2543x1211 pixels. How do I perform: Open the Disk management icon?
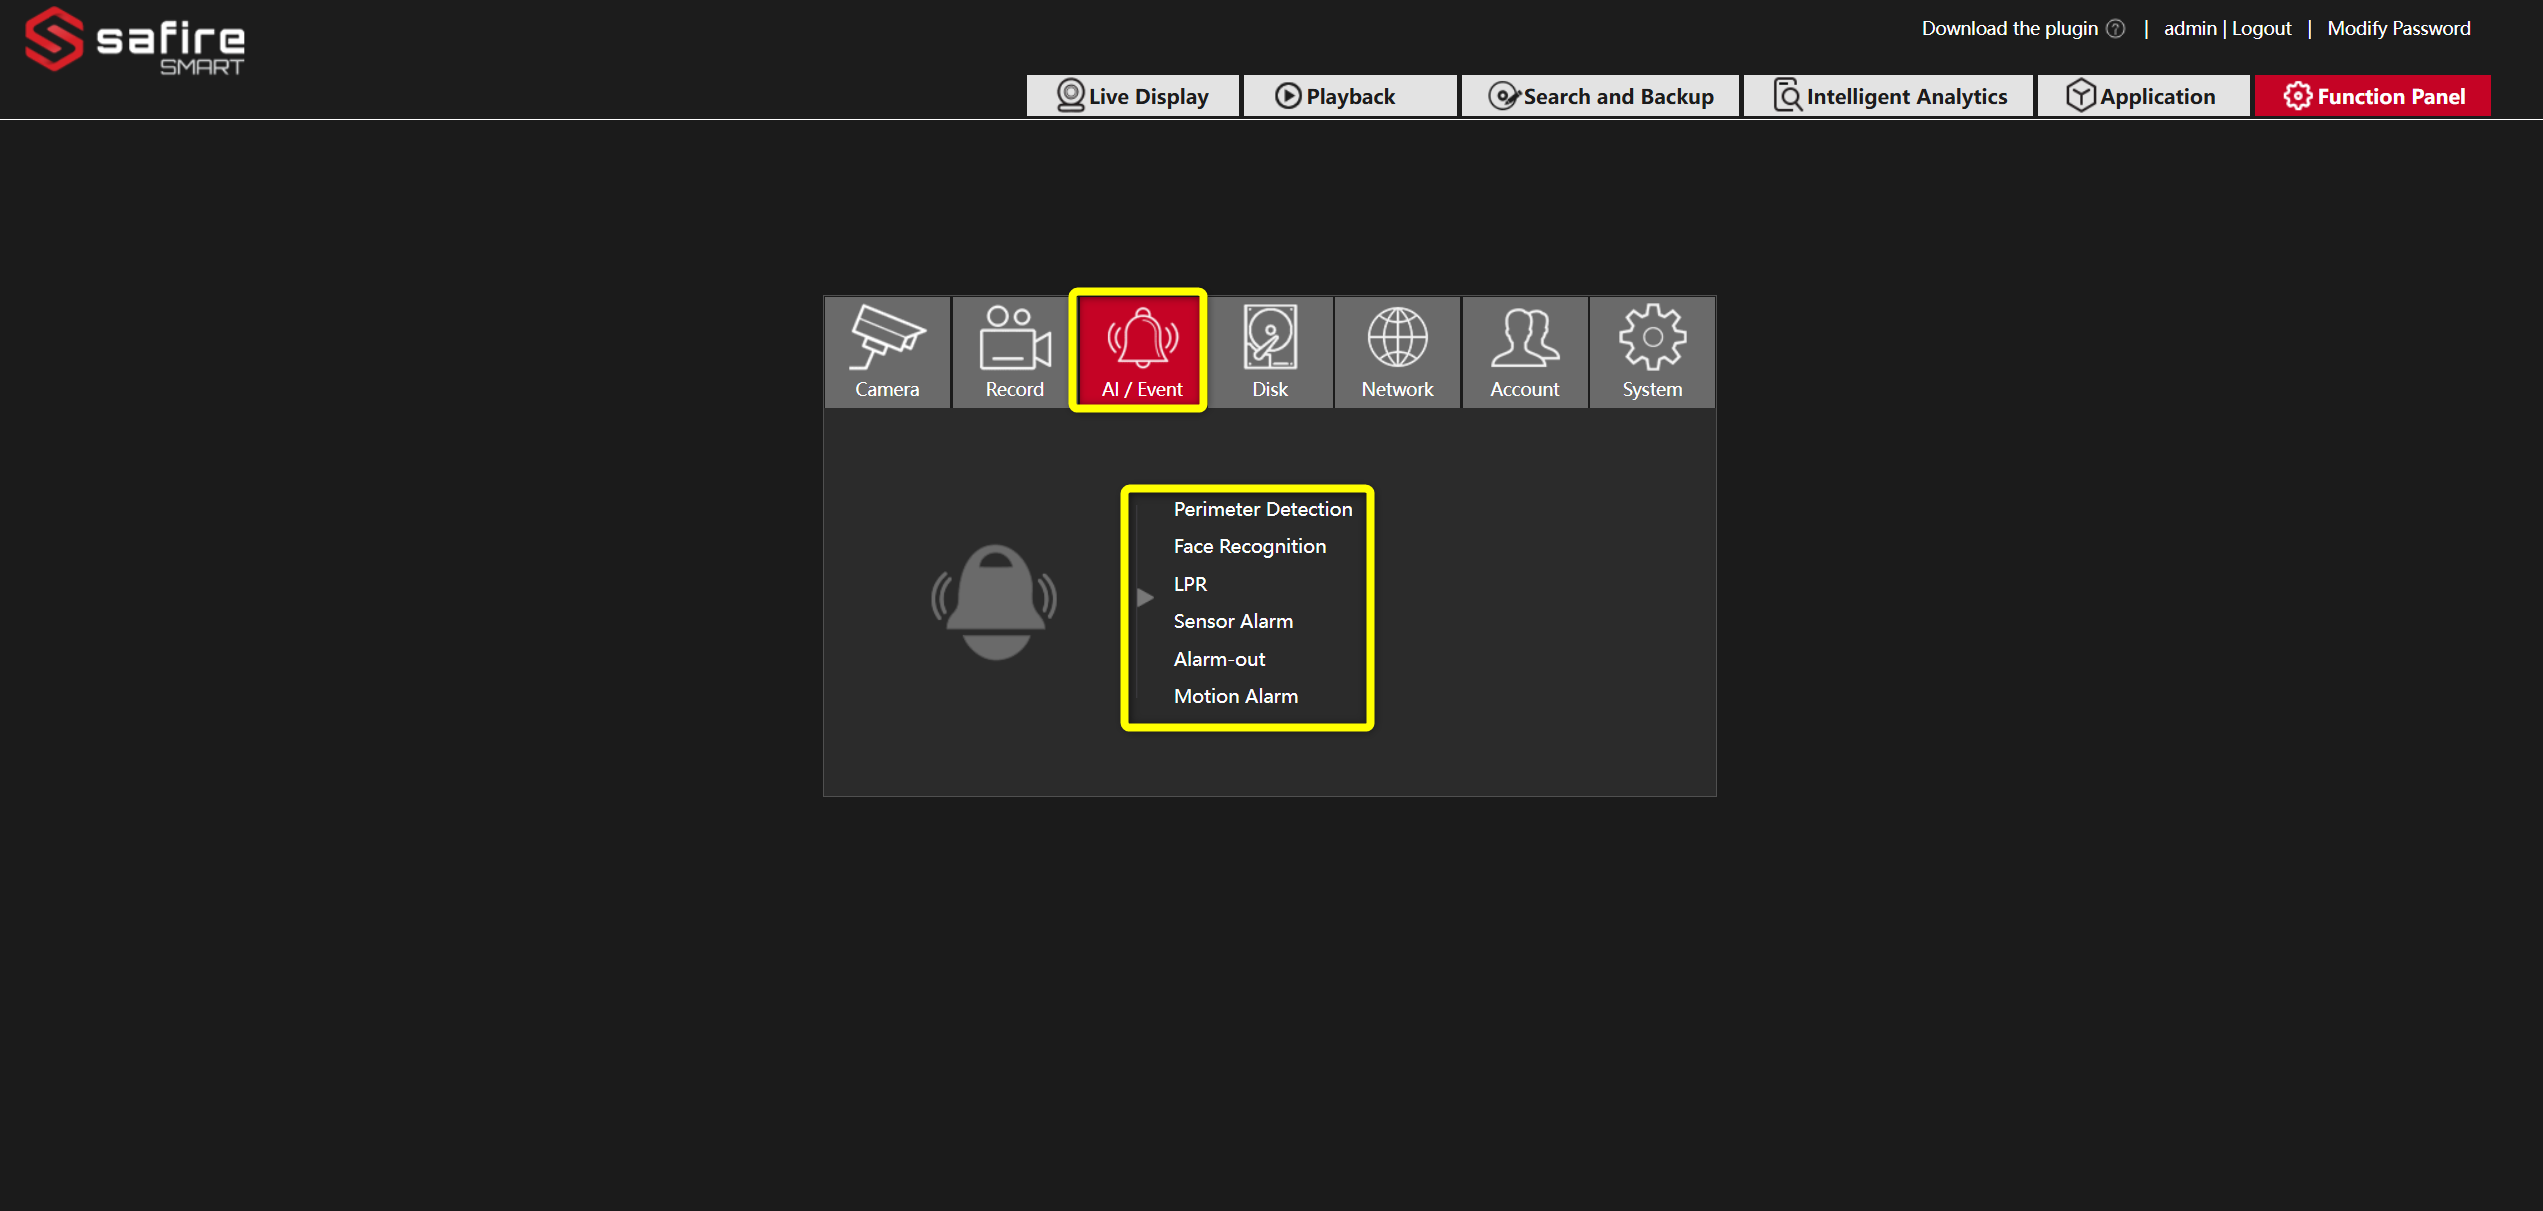pyautogui.click(x=1270, y=351)
